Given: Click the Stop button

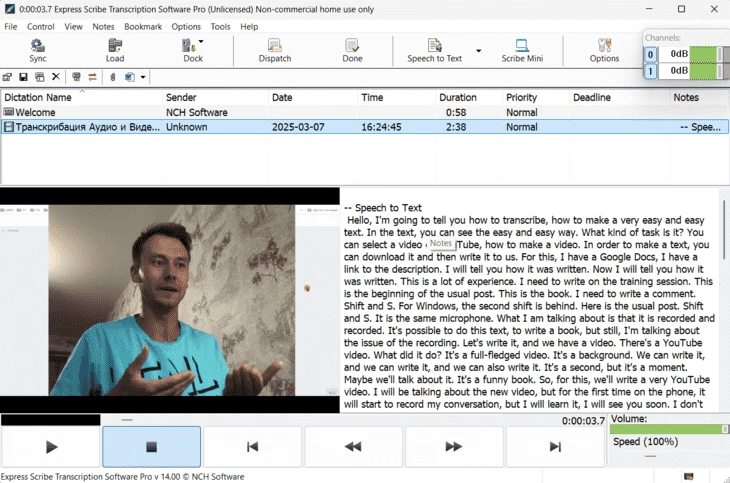Looking at the screenshot, I should pyautogui.click(x=151, y=447).
